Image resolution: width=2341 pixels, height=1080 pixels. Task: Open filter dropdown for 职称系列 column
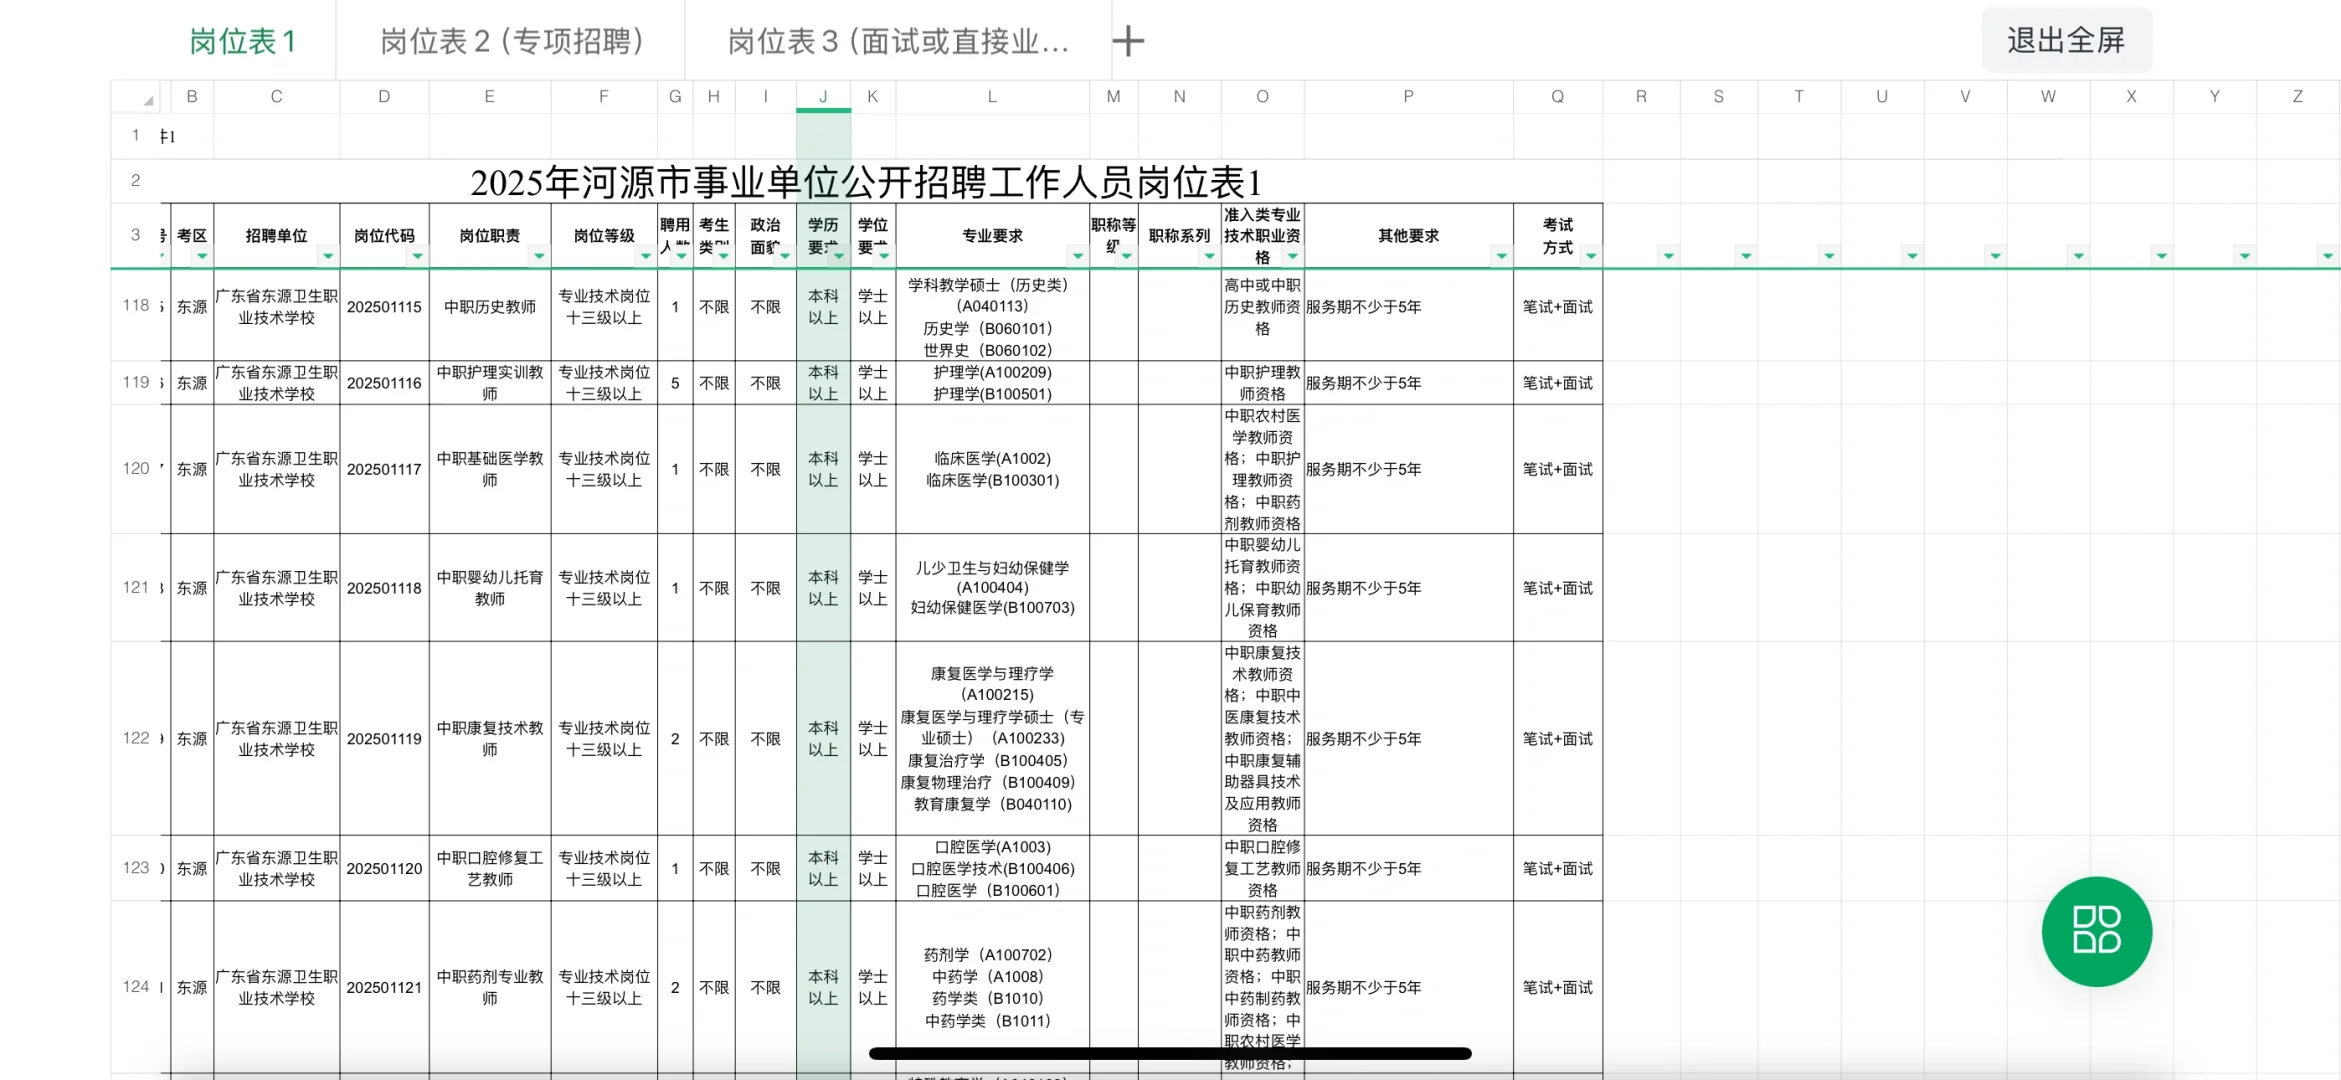(1209, 256)
